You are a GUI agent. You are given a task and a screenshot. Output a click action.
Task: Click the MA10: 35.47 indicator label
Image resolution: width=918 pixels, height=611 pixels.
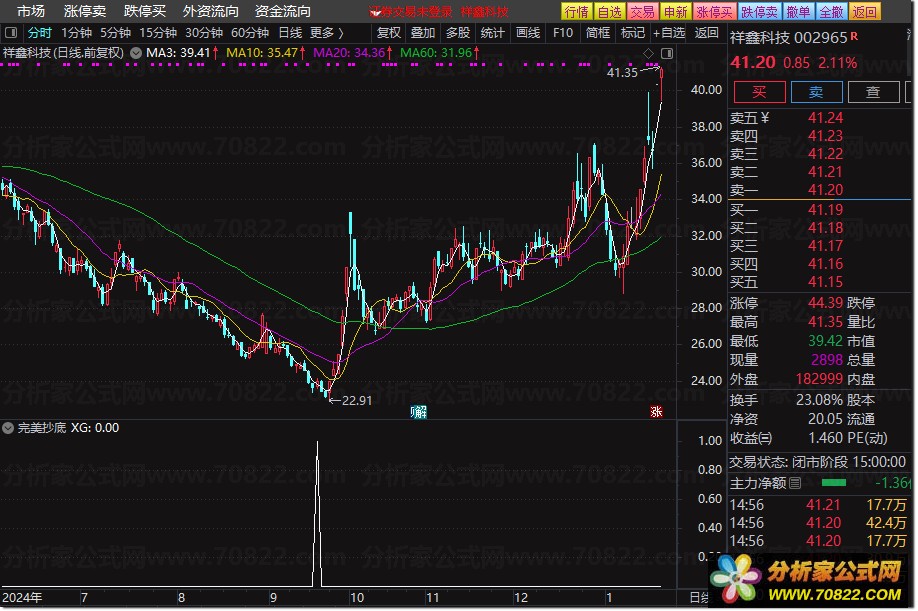pyautogui.click(x=265, y=53)
